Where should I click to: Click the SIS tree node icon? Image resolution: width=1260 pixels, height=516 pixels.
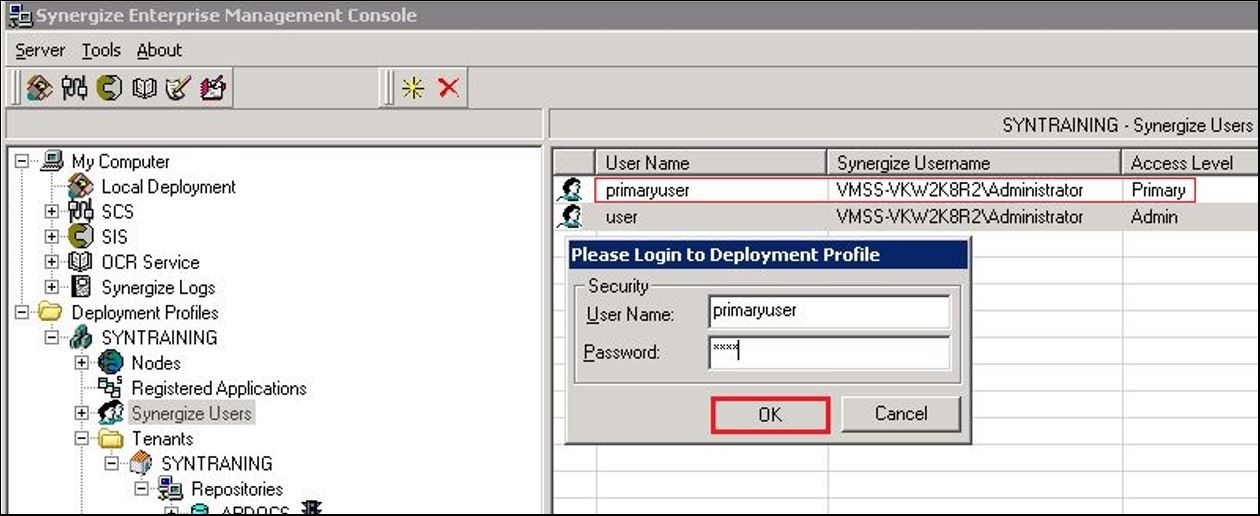82,237
